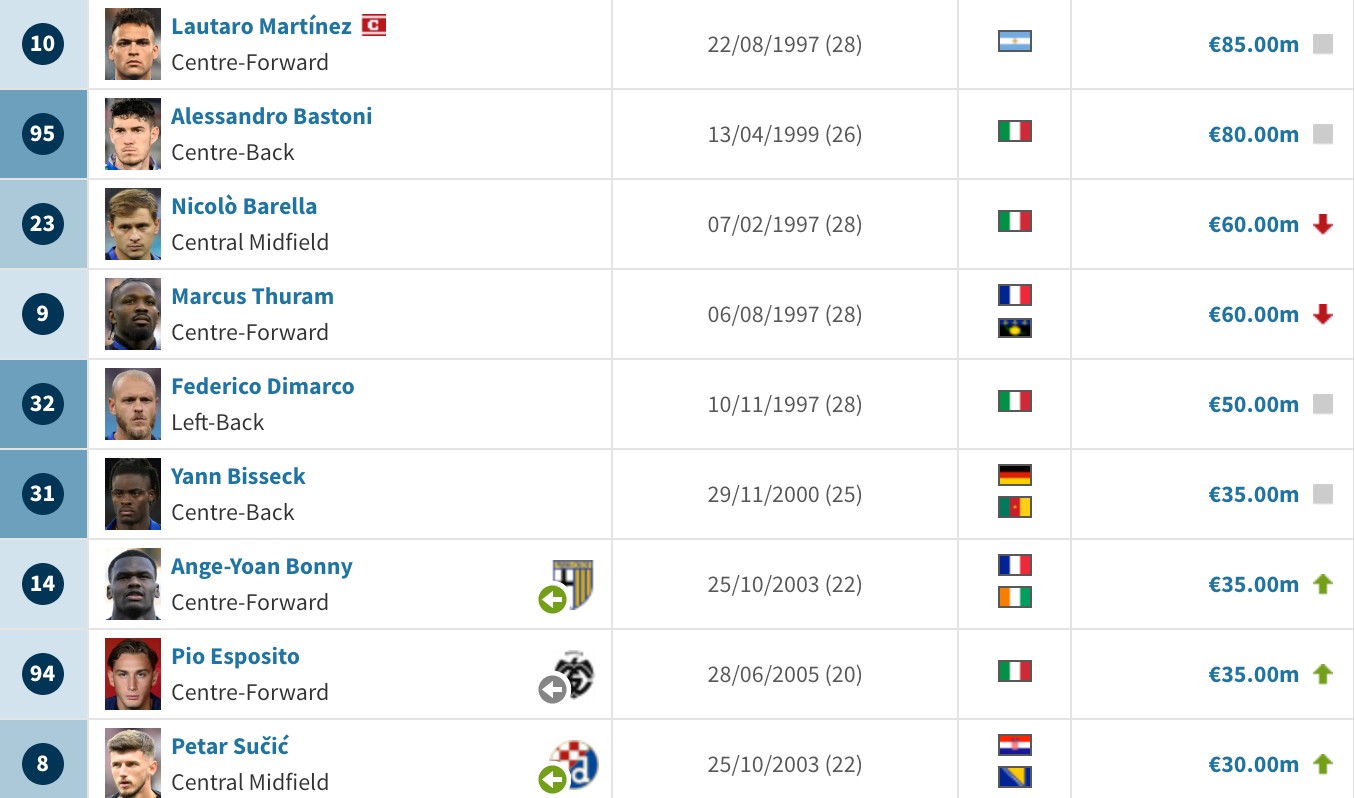Click the club crest in Pio Esposito's row

(575, 674)
